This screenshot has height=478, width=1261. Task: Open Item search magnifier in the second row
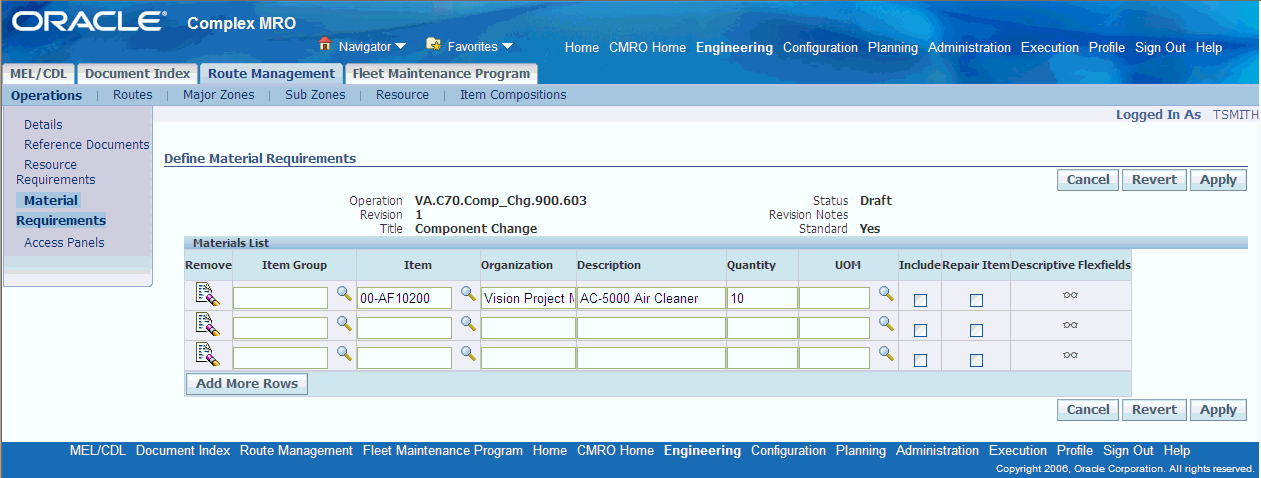coord(467,324)
